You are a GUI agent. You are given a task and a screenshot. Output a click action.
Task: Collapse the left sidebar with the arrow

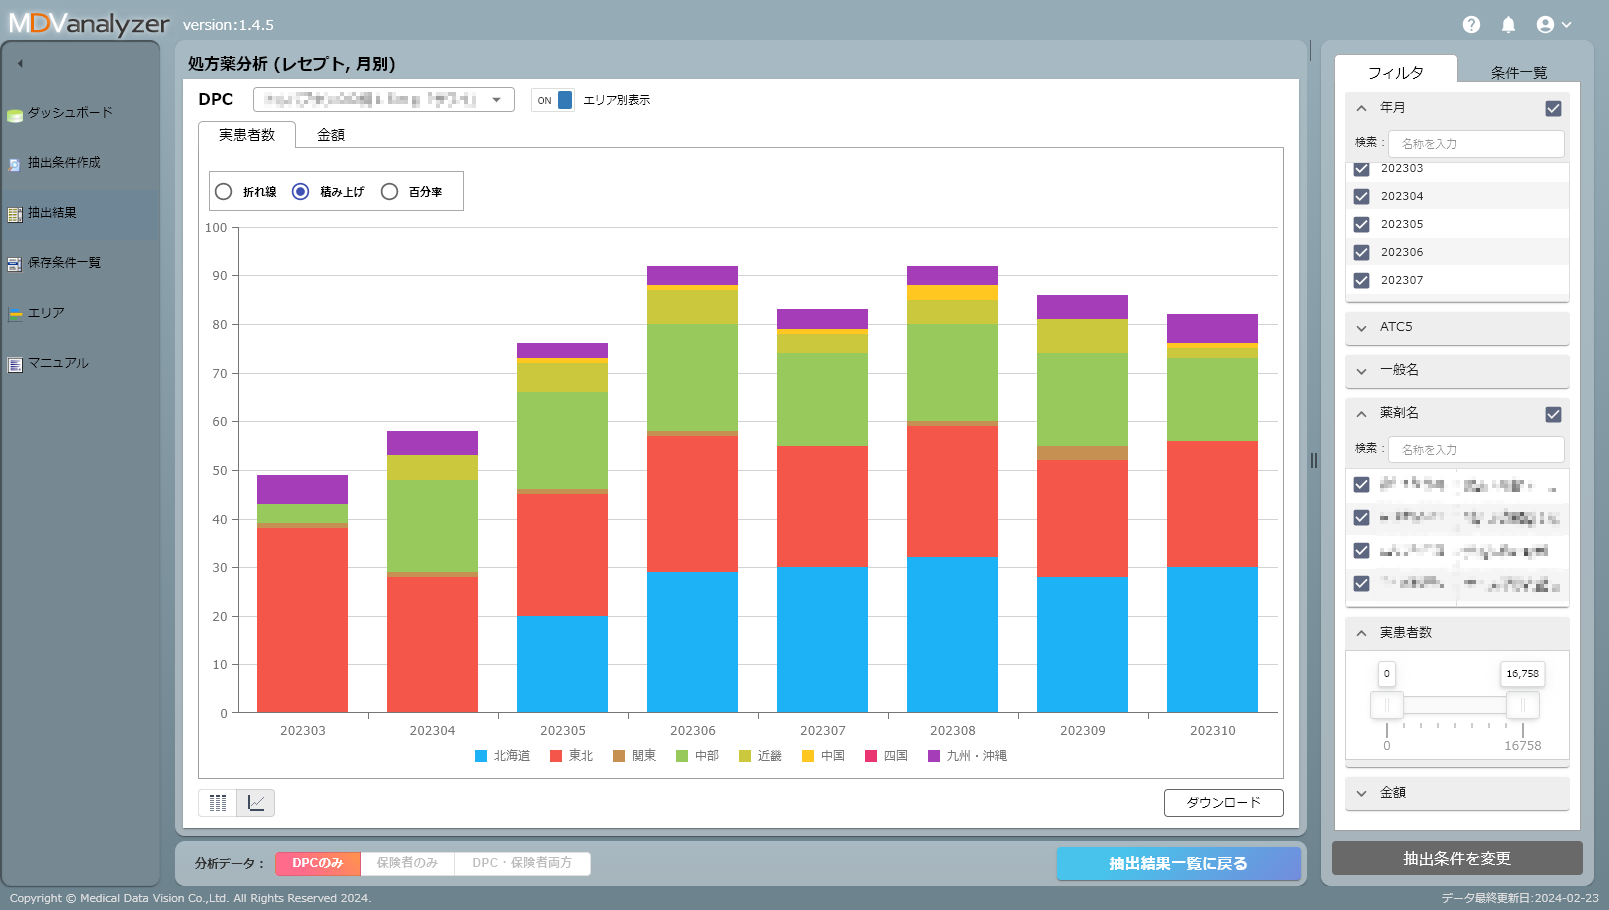click(20, 63)
